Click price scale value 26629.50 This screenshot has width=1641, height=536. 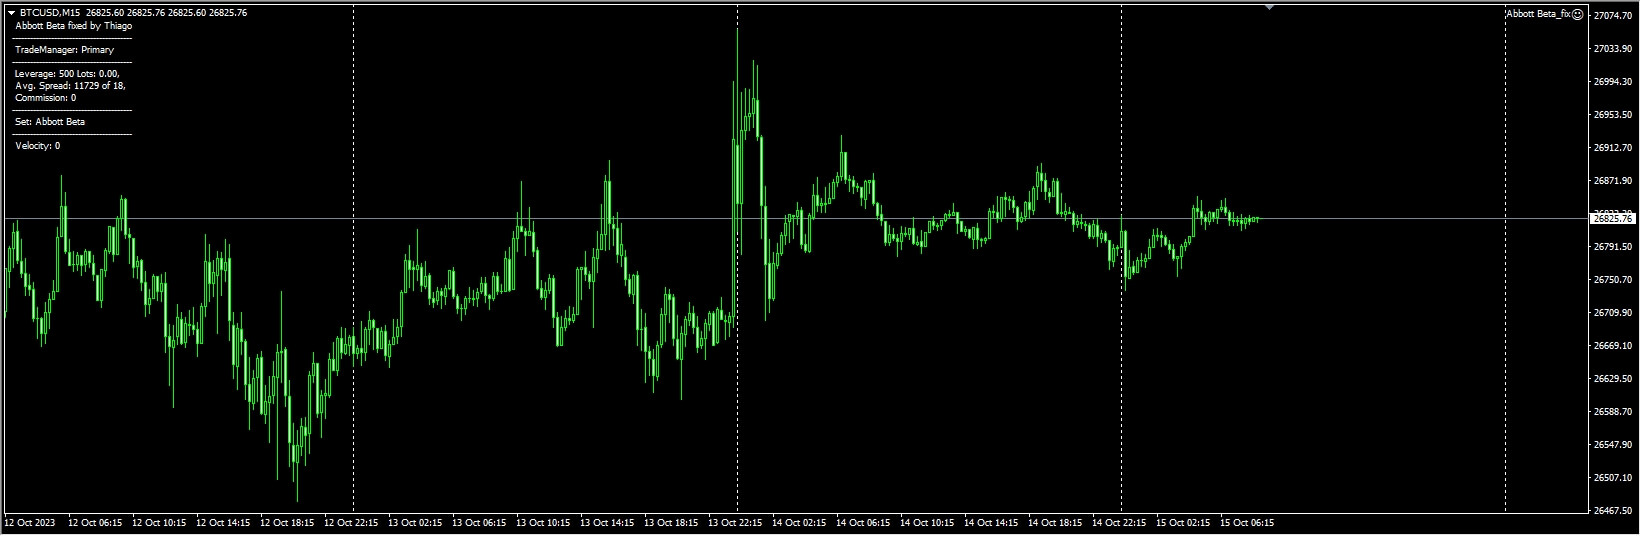1613,378
